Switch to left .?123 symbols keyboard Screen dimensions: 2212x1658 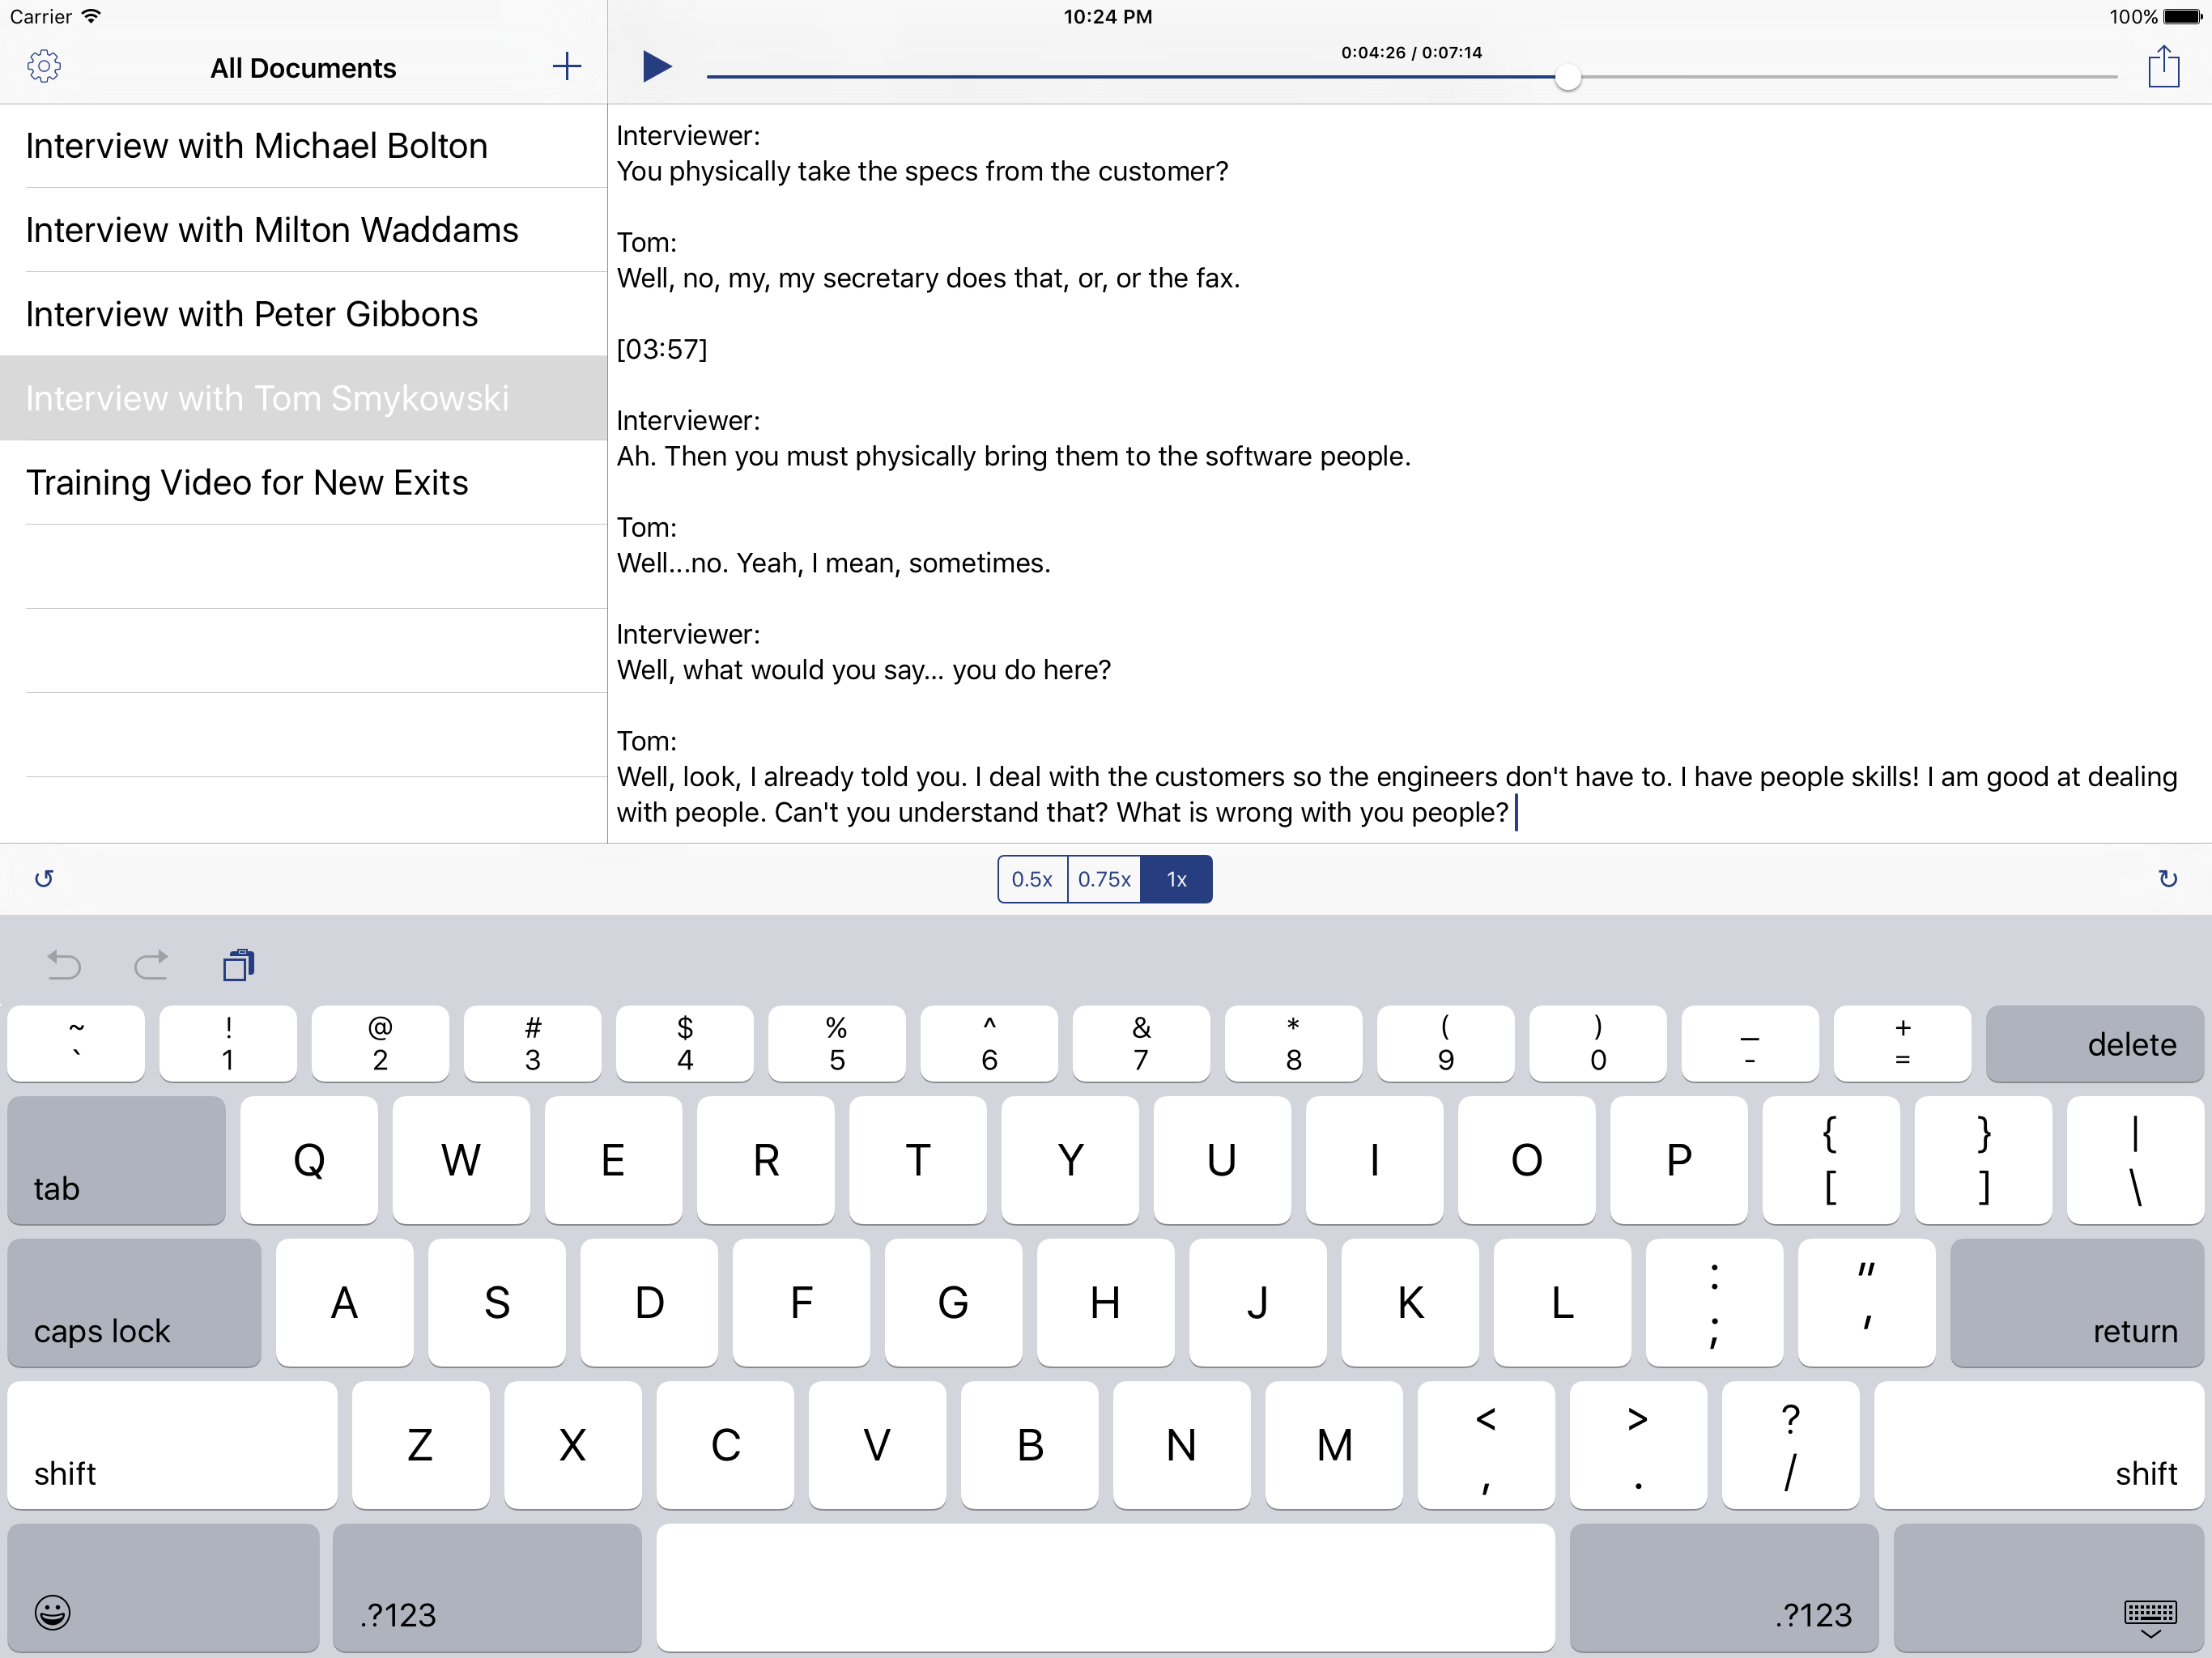pos(487,1588)
